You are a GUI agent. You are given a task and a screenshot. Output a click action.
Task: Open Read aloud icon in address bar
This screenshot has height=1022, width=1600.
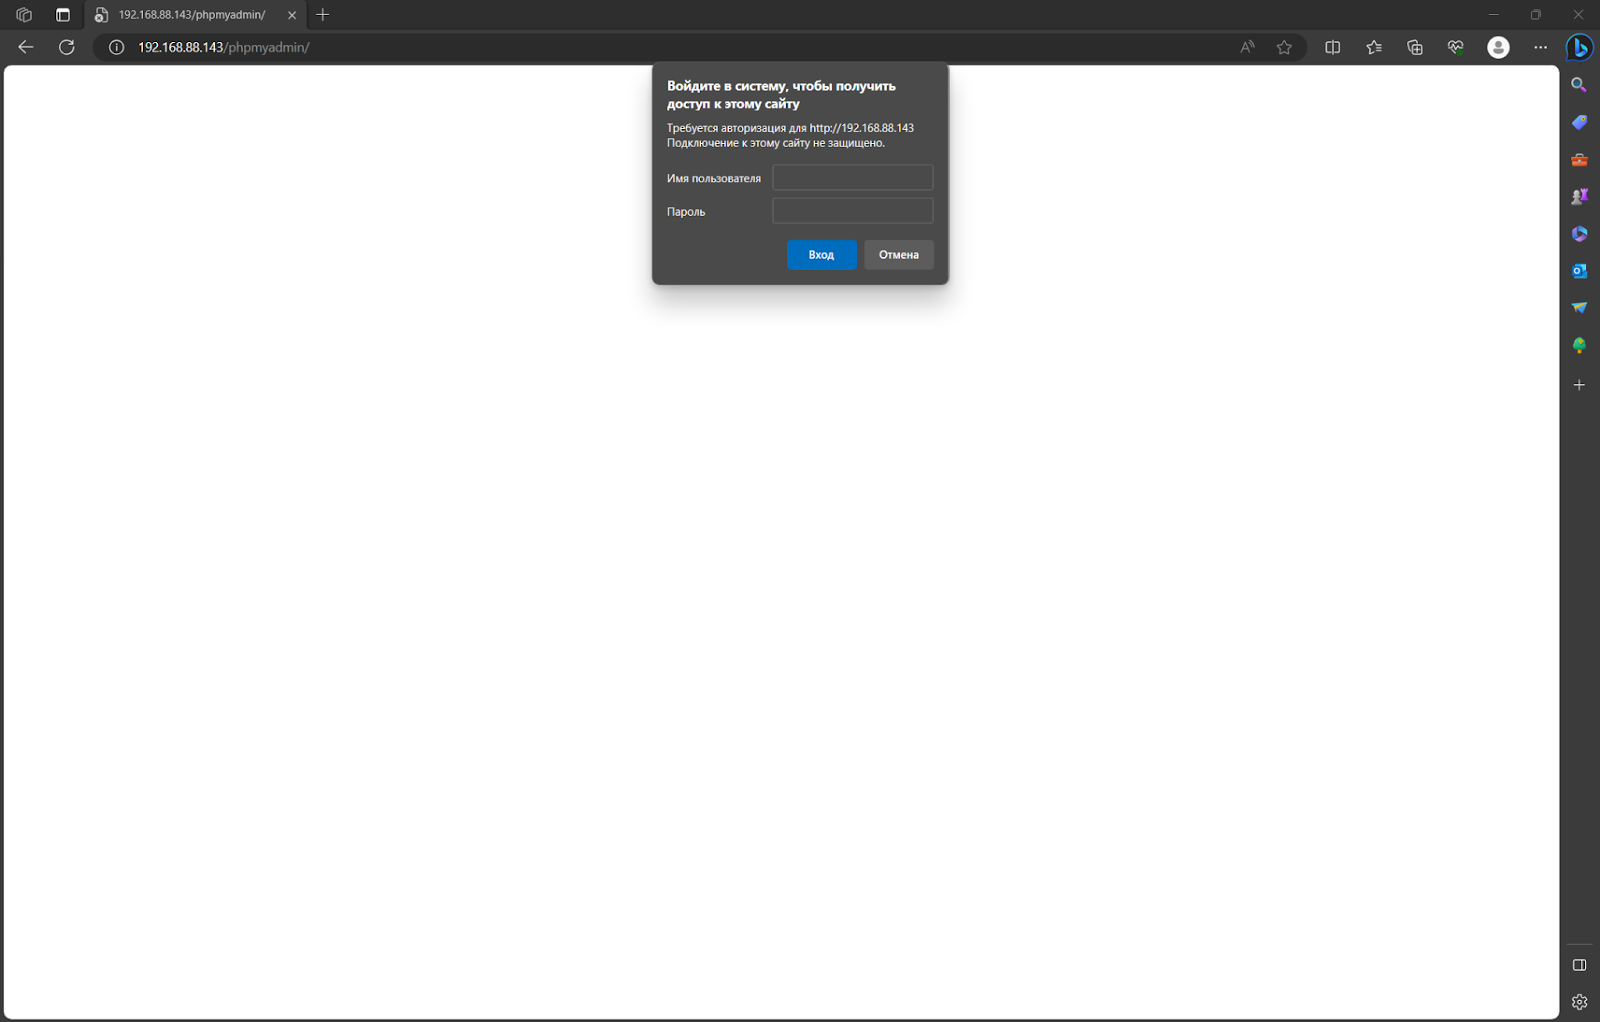[x=1247, y=47]
